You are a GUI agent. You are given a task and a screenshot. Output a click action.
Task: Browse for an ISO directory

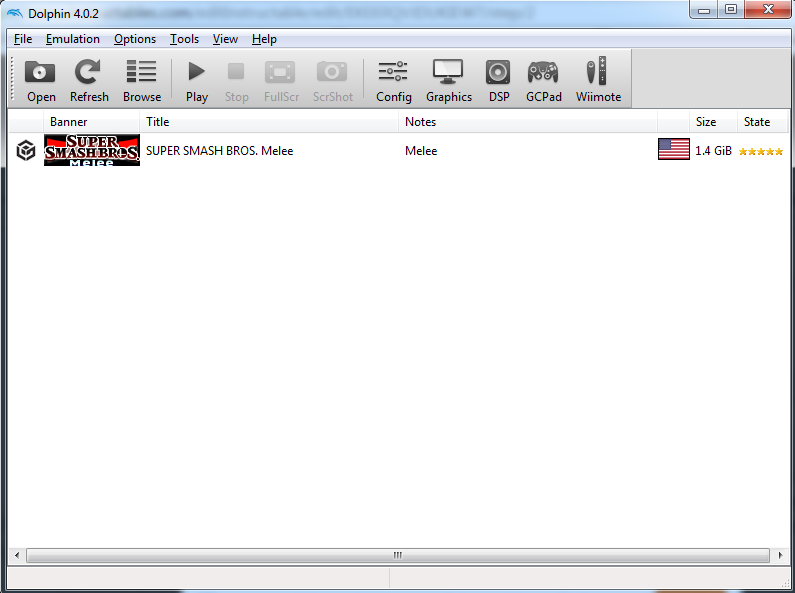[x=142, y=80]
